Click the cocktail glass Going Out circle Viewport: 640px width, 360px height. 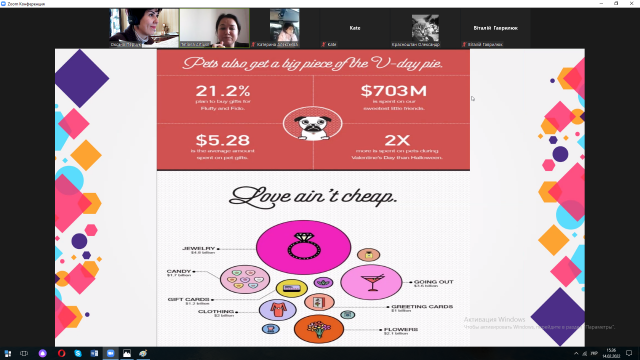371,282
